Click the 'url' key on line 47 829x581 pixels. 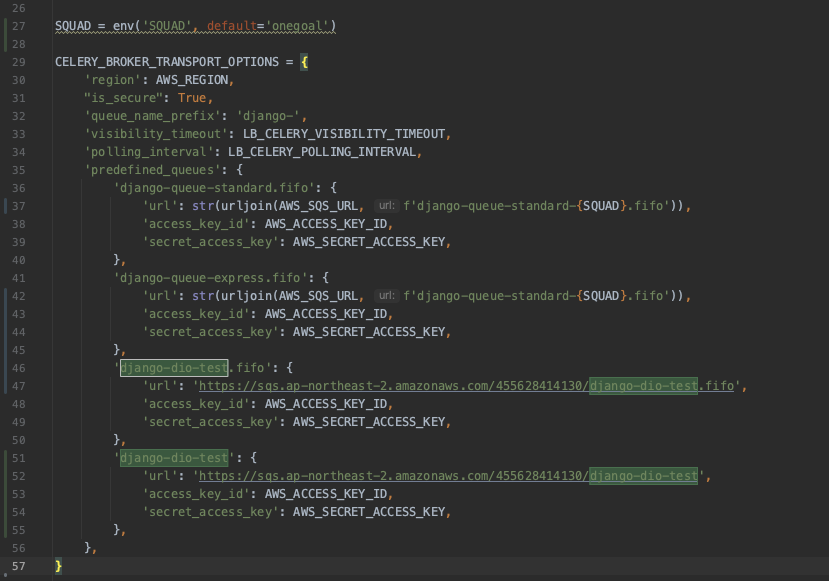point(159,386)
